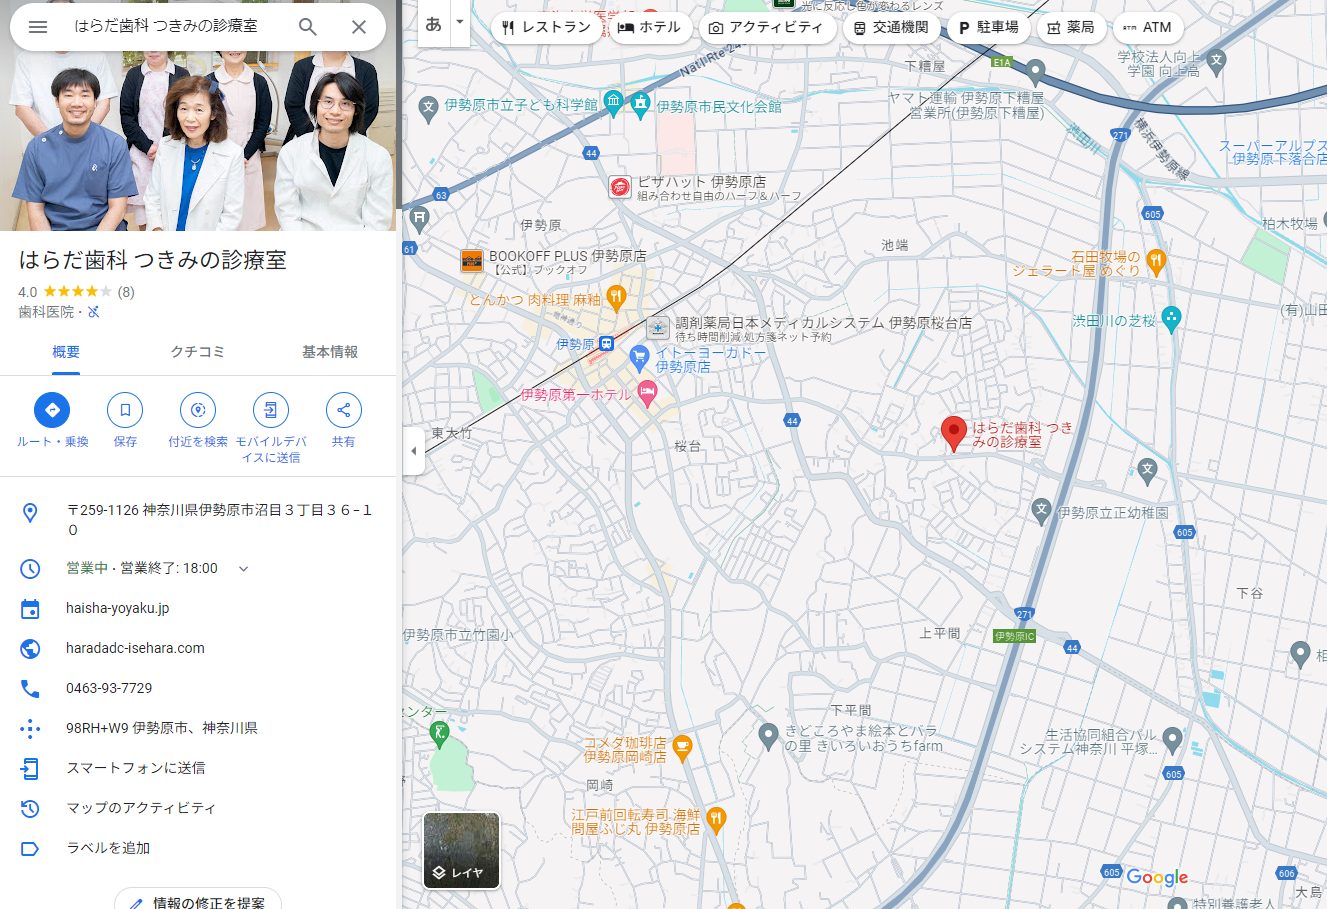Switch to the クチコミ reviews tab
This screenshot has width=1327, height=909.
click(x=197, y=352)
